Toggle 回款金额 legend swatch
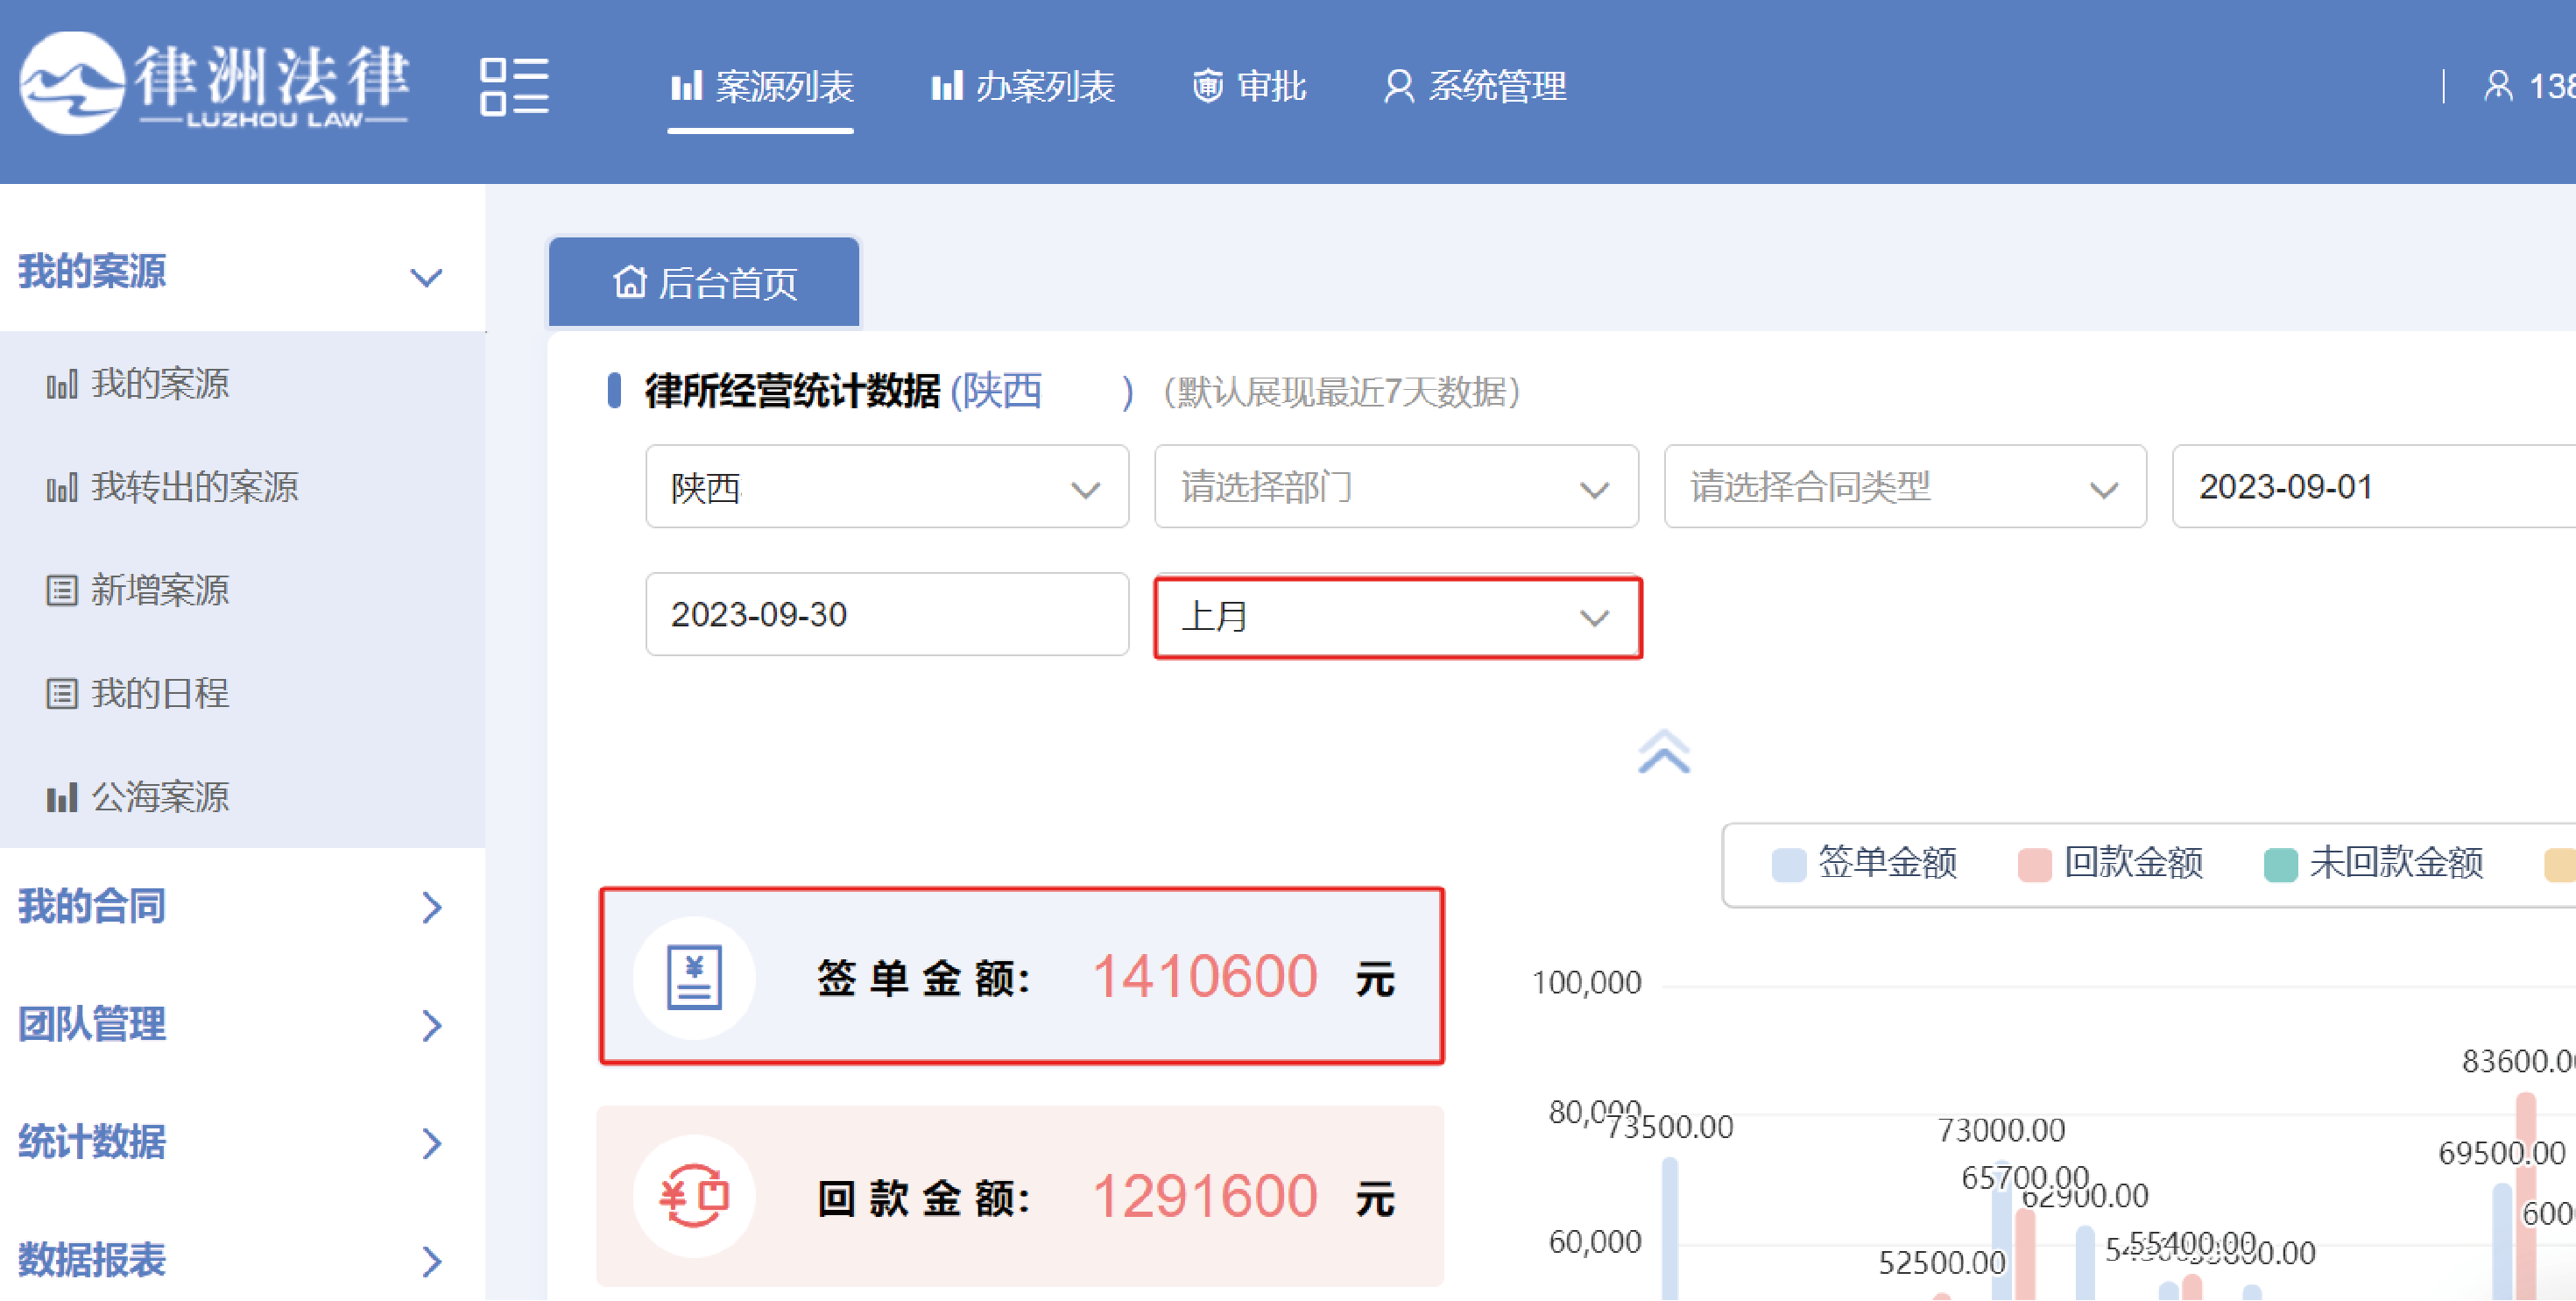 pyautogui.click(x=2034, y=864)
